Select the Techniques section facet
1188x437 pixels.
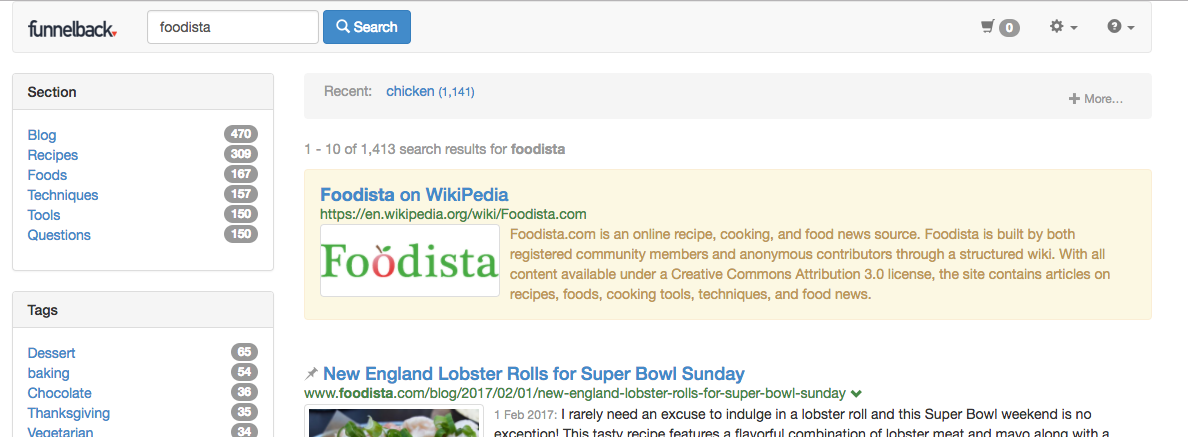[x=63, y=195]
